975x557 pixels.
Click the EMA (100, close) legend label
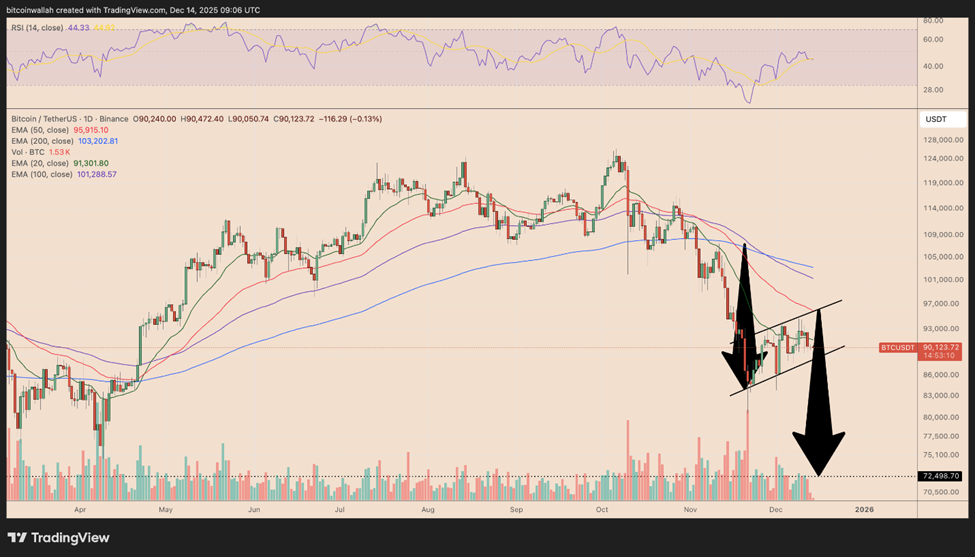click(x=40, y=175)
